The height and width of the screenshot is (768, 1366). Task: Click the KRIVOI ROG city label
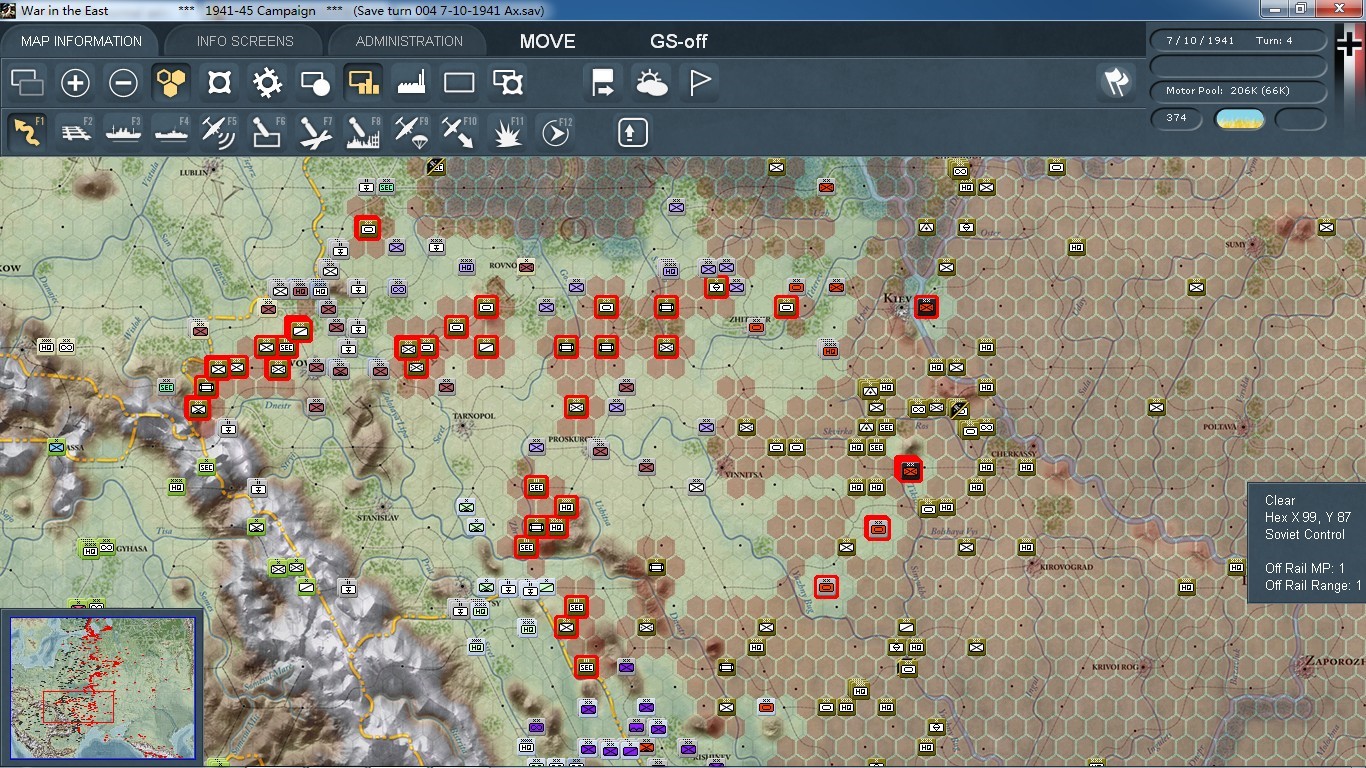[x=1117, y=667]
